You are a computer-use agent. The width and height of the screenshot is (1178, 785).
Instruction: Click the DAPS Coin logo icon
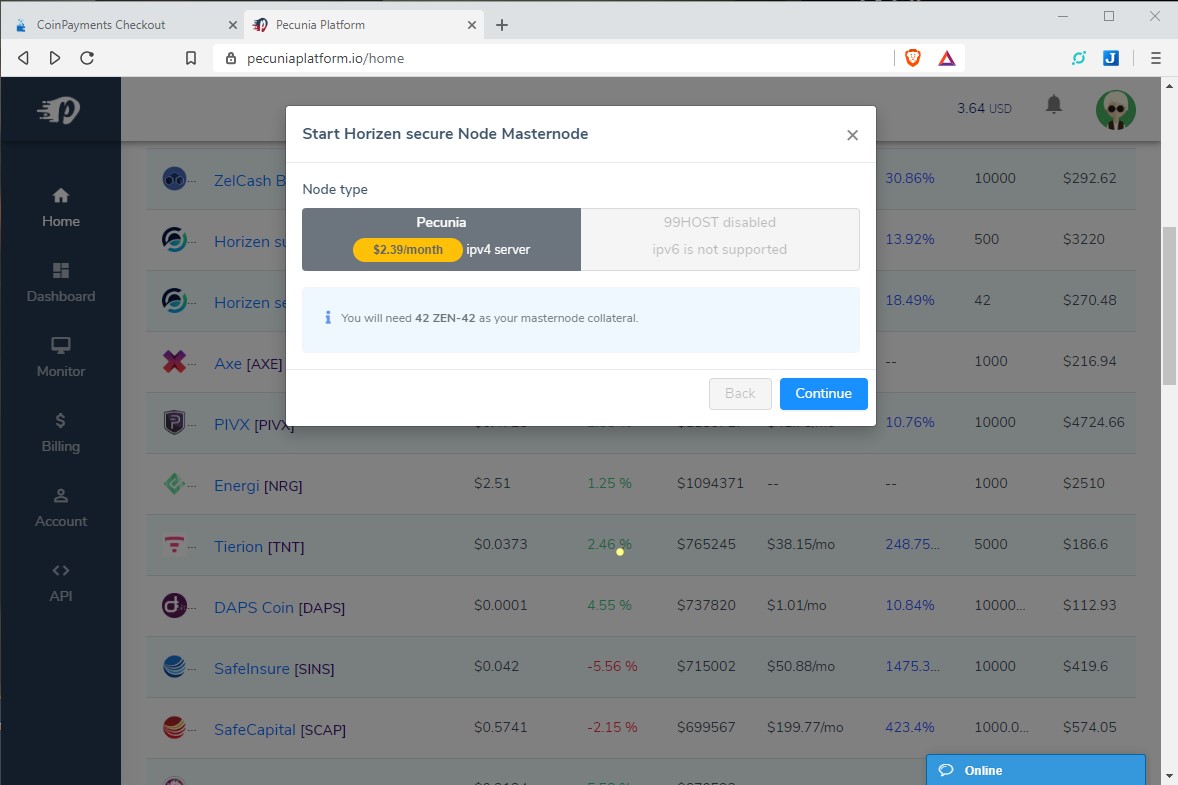tap(174, 605)
